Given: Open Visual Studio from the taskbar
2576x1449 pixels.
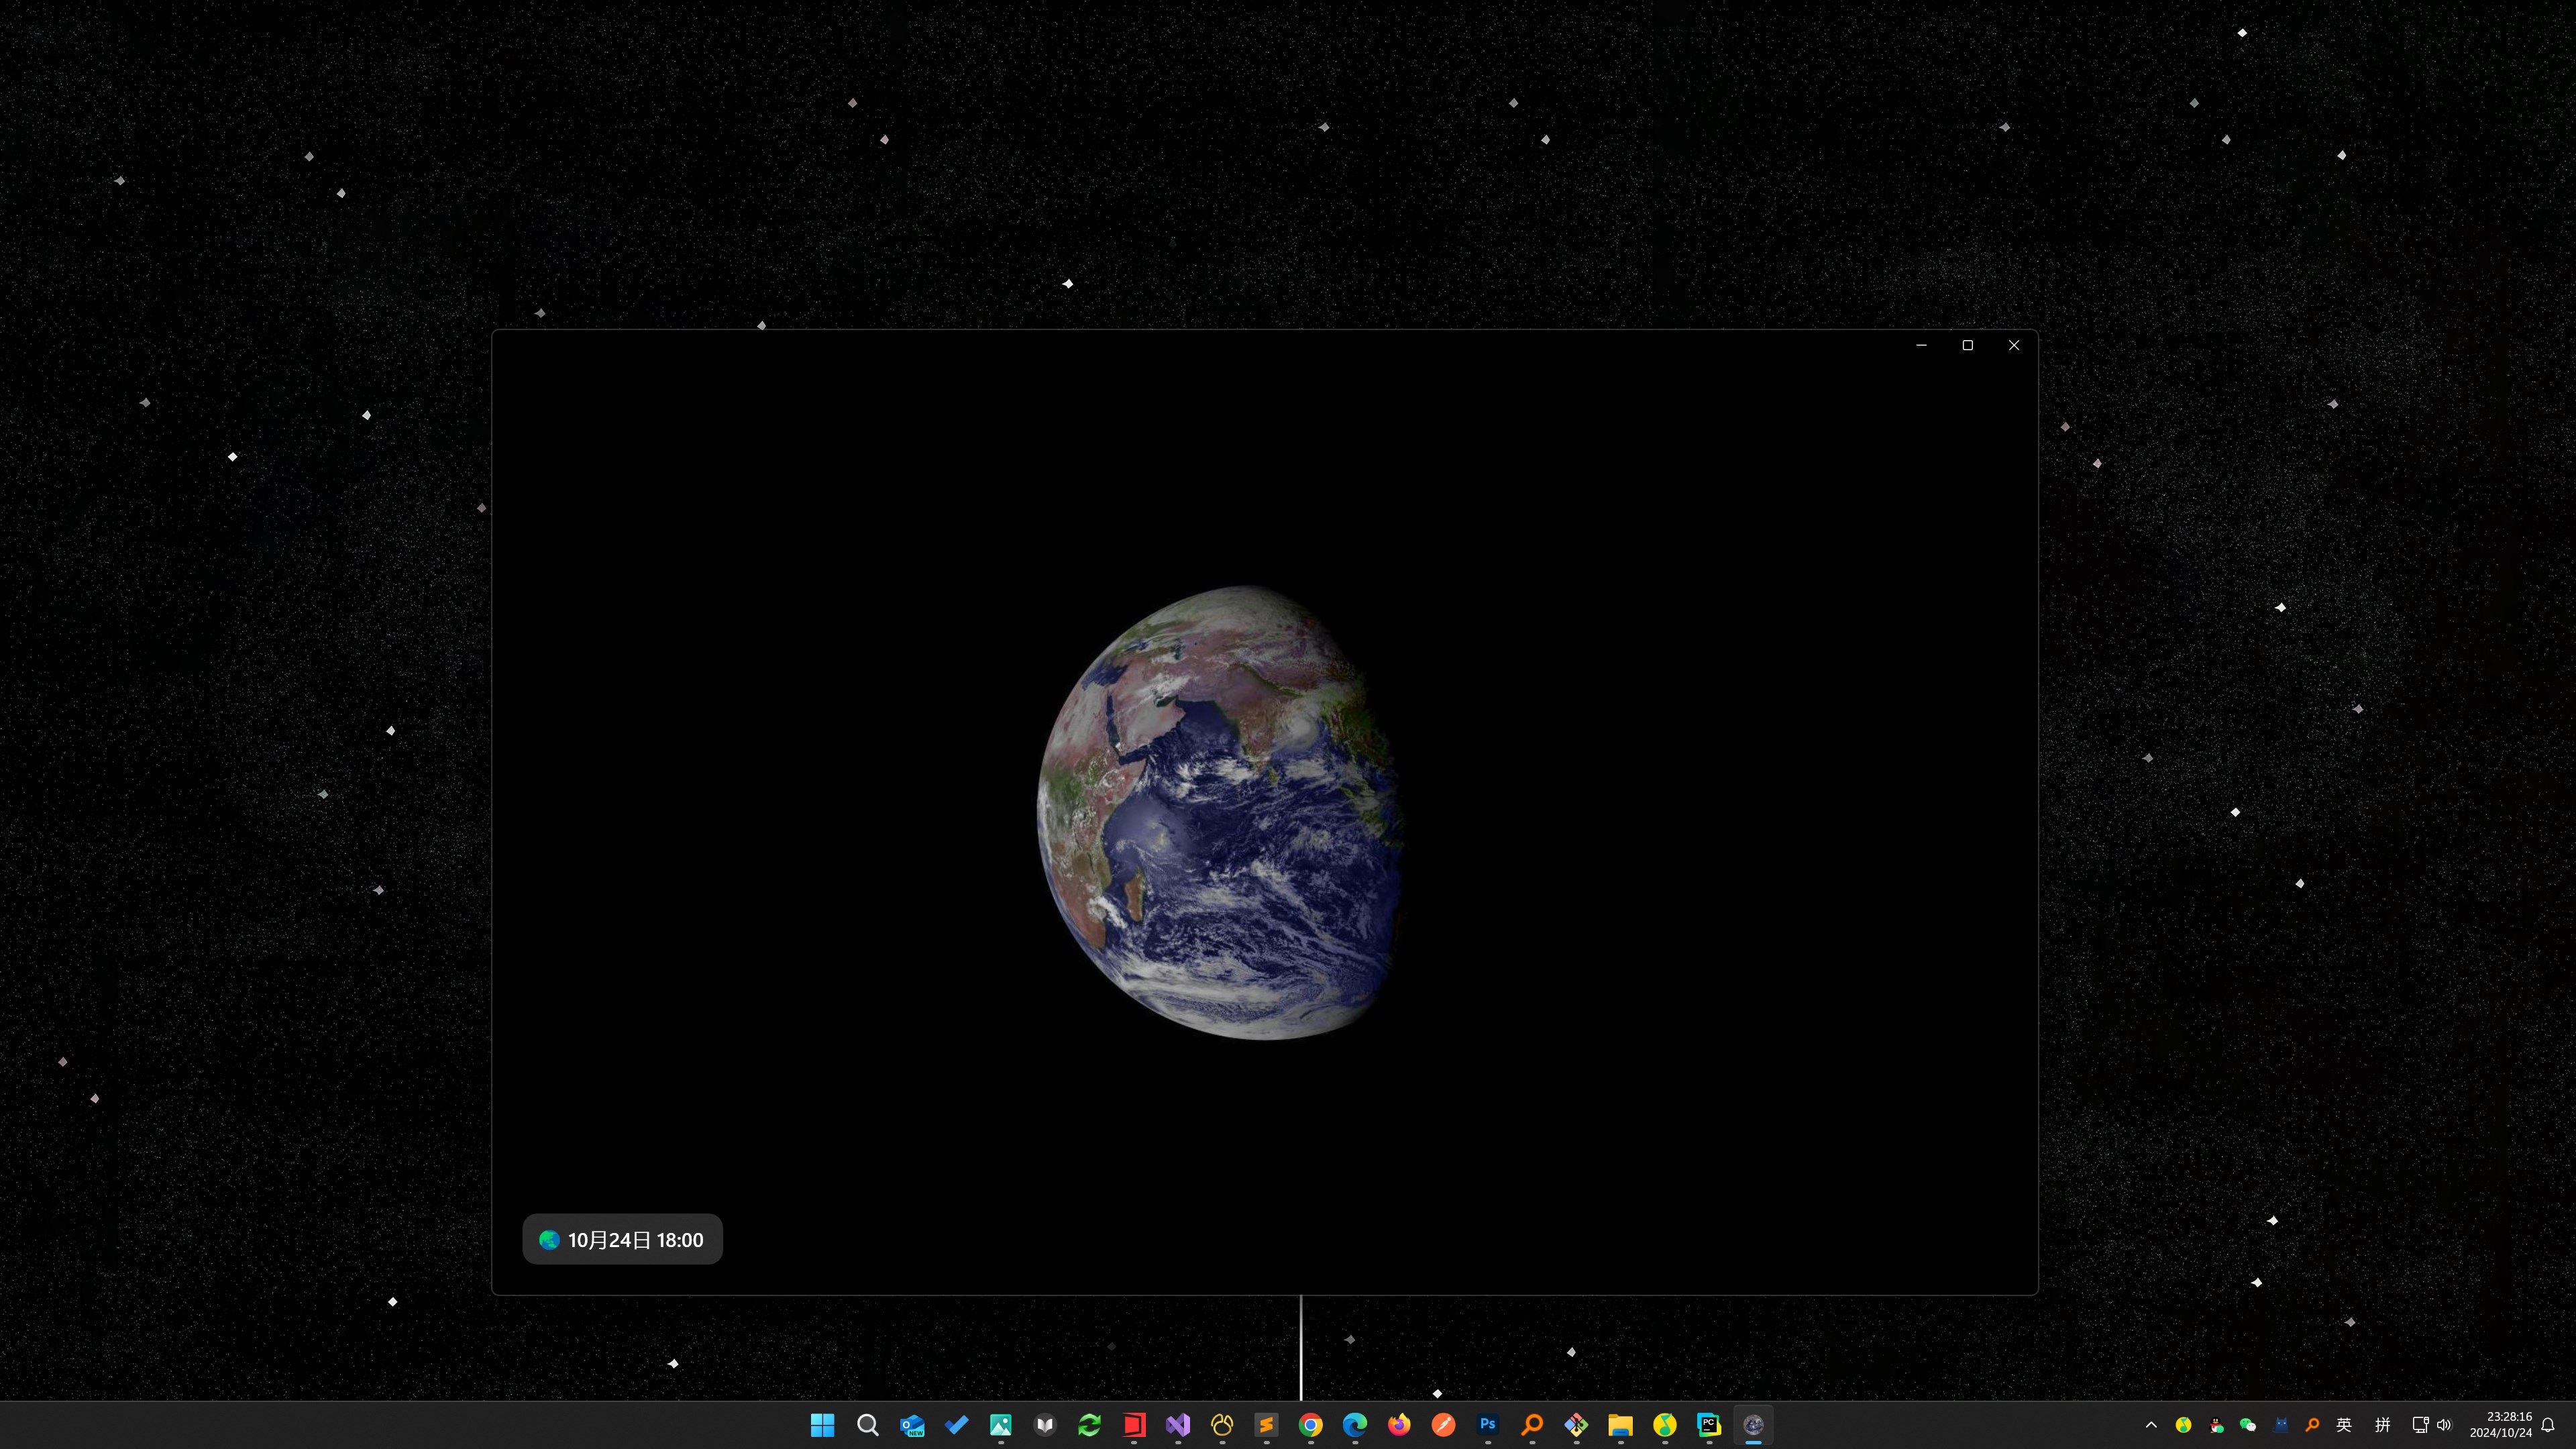Looking at the screenshot, I should [1177, 1425].
